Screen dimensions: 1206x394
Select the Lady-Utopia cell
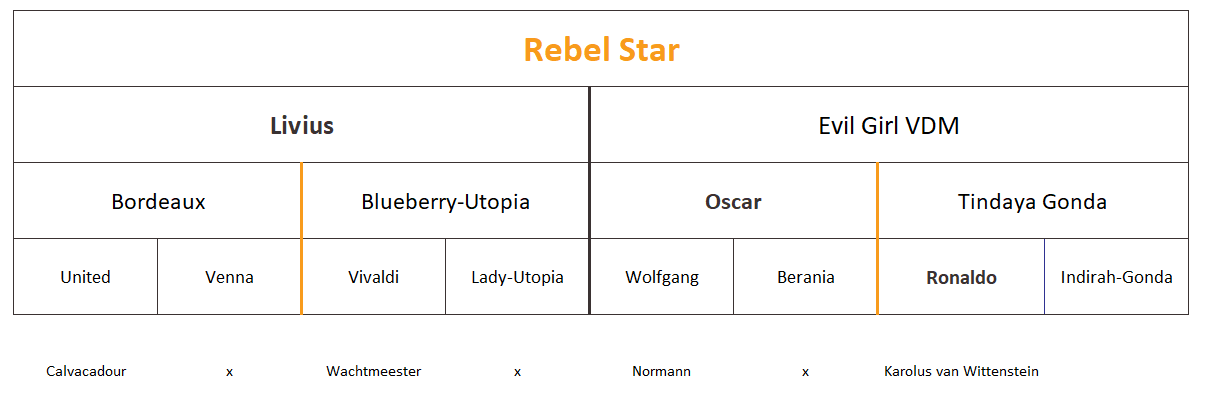(x=517, y=277)
